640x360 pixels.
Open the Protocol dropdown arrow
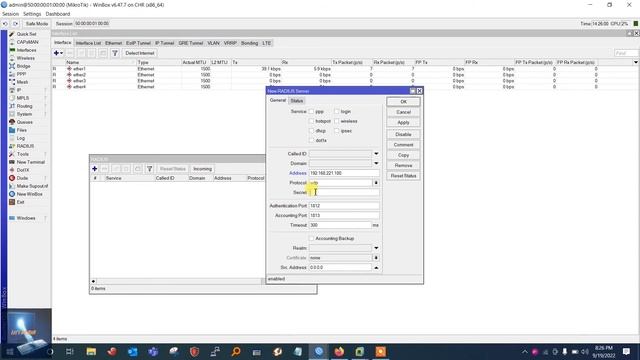tap(376, 183)
